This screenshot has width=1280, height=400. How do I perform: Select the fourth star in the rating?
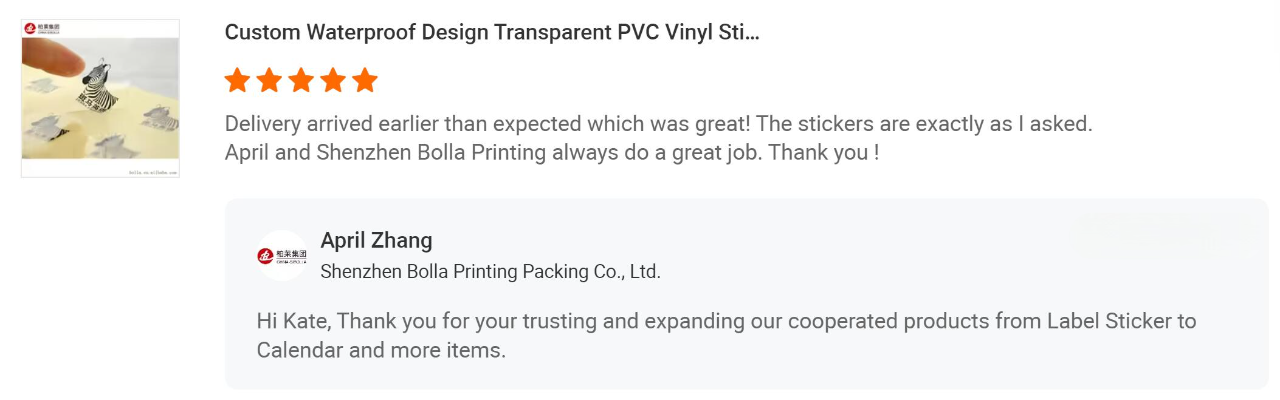tap(333, 80)
